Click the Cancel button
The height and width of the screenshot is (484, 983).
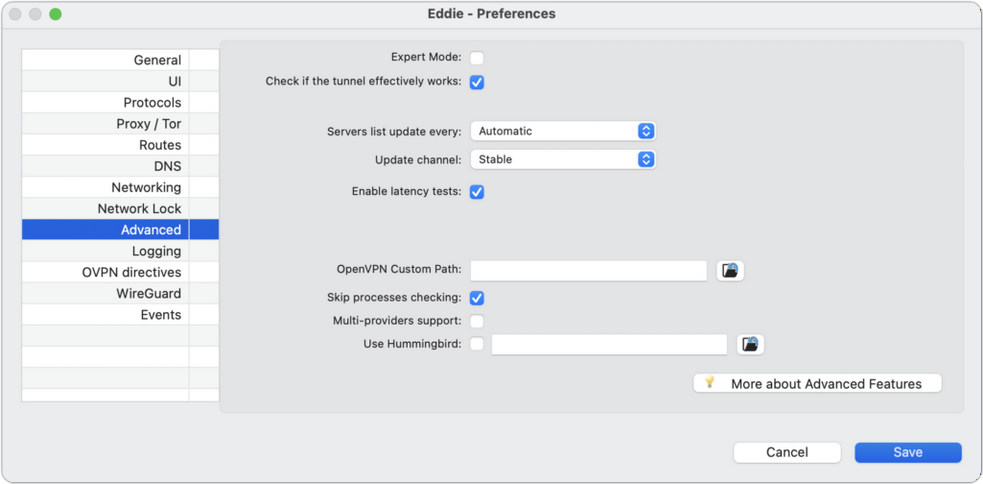(x=787, y=452)
